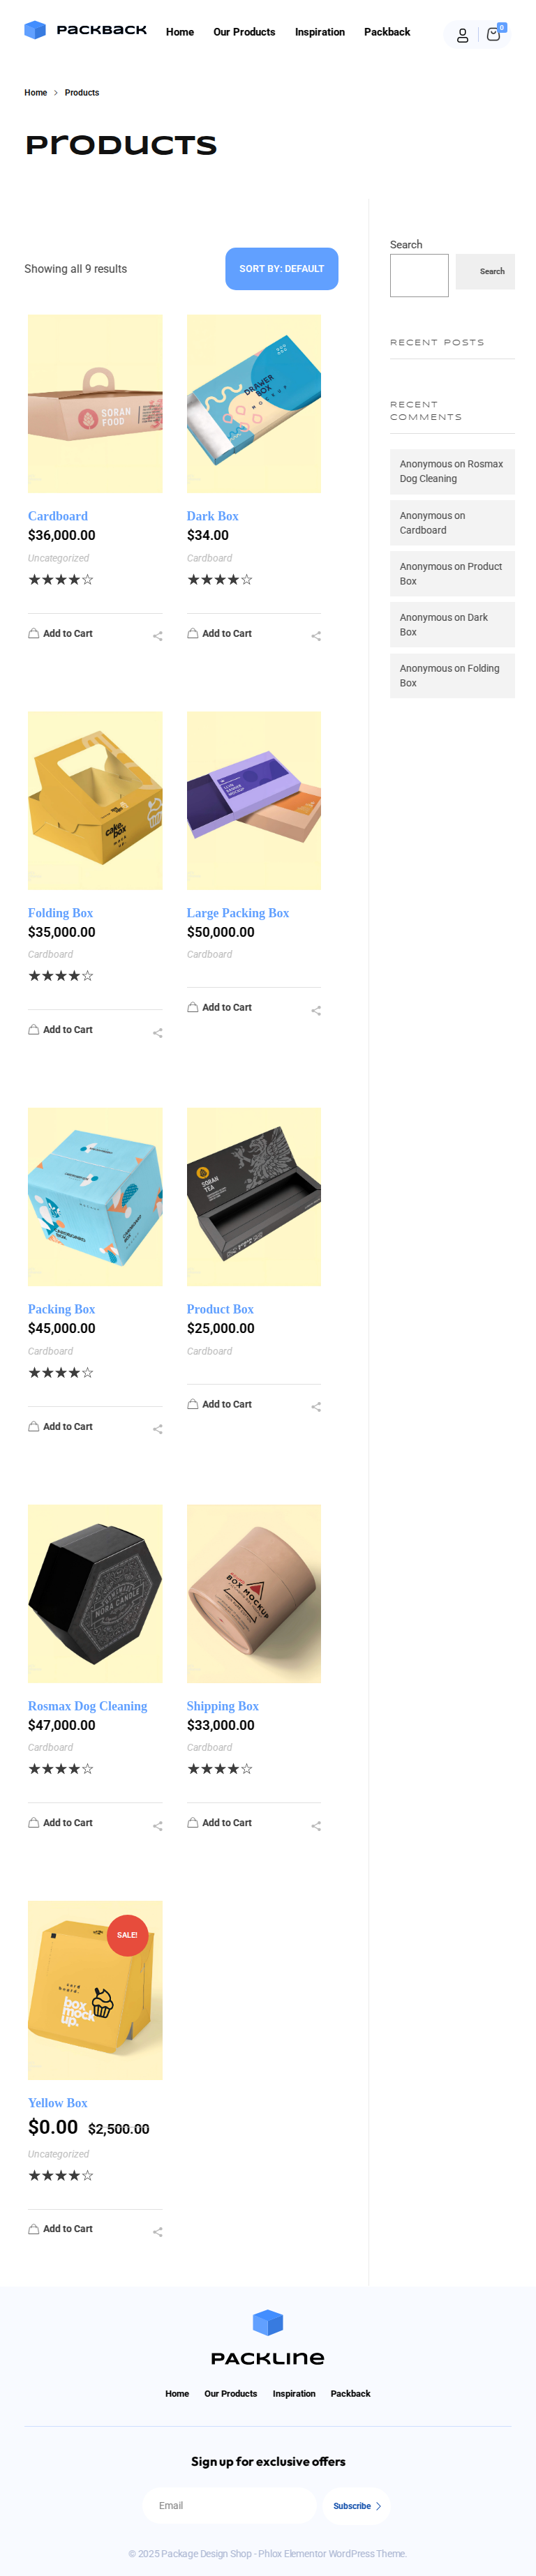Image resolution: width=536 pixels, height=2576 pixels.
Task: Share the Dark Box product
Action: tap(316, 636)
